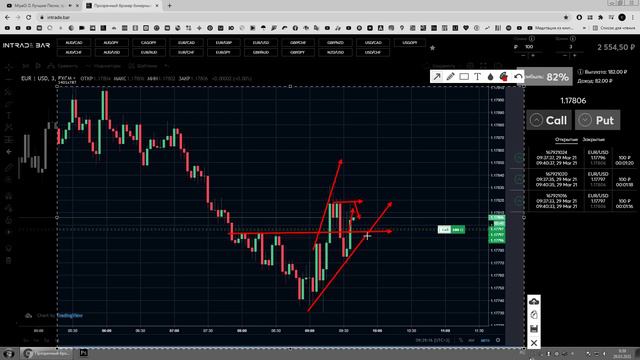Close the active intrade browser tab
The image size is (640, 360).
pos(157,6)
